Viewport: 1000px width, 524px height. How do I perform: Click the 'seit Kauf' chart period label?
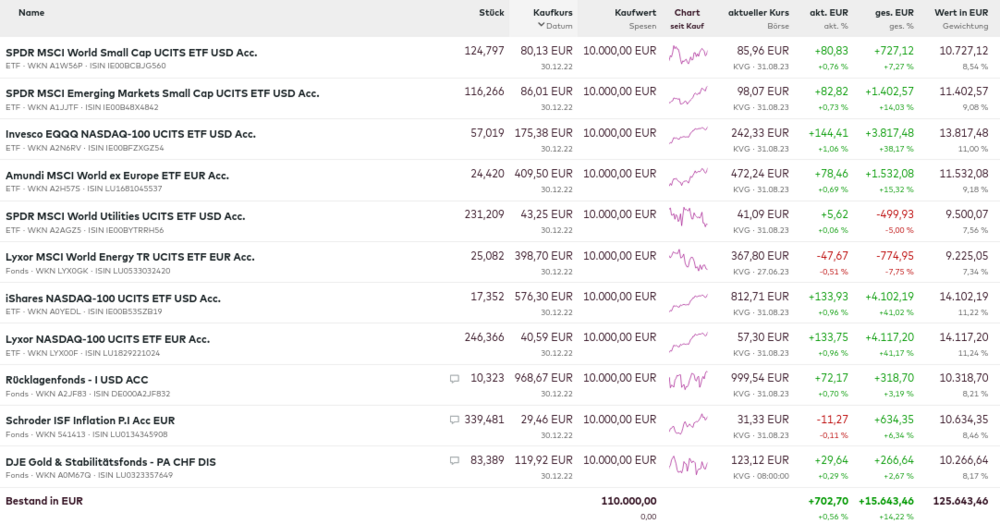[x=687, y=26]
